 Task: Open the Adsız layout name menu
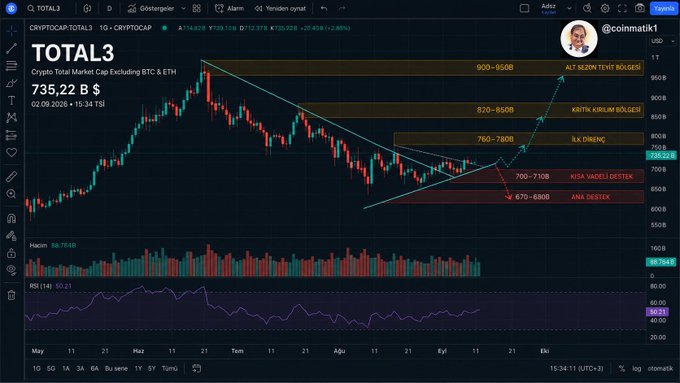click(549, 8)
